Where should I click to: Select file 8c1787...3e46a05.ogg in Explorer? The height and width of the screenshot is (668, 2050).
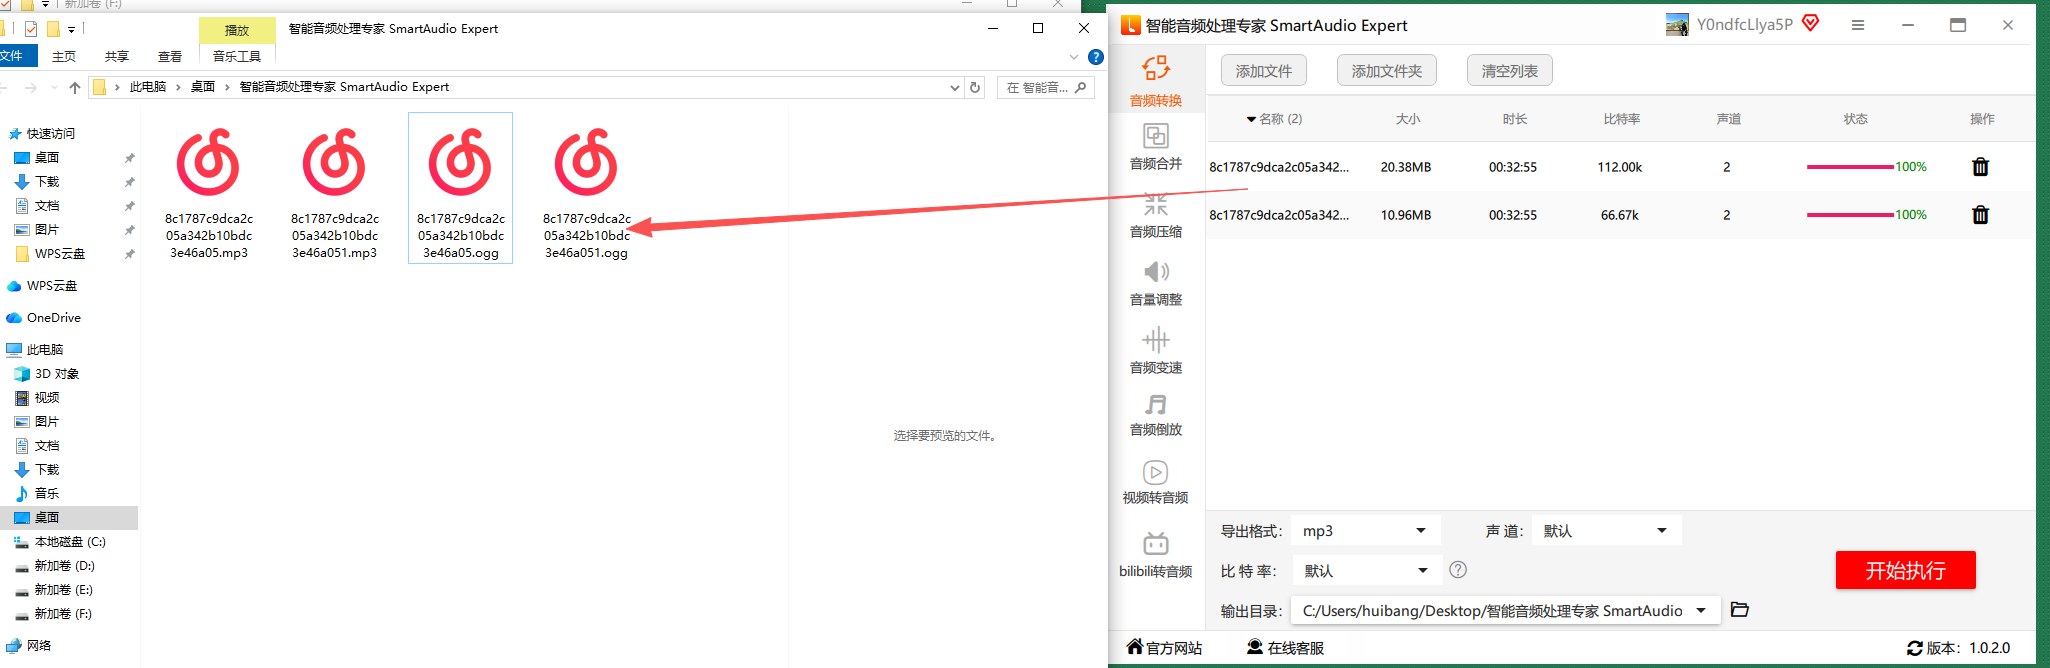click(461, 190)
